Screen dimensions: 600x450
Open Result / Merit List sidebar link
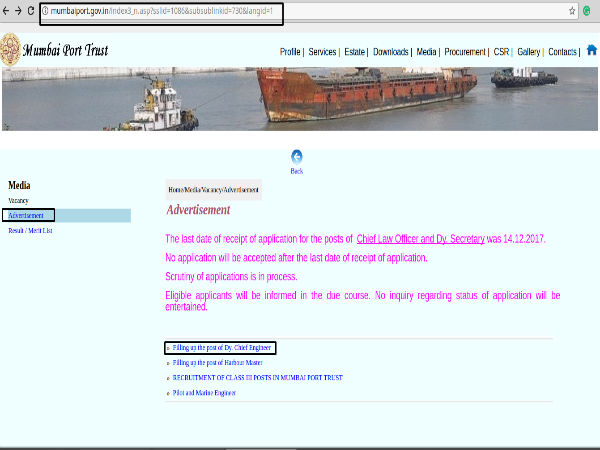(30, 230)
